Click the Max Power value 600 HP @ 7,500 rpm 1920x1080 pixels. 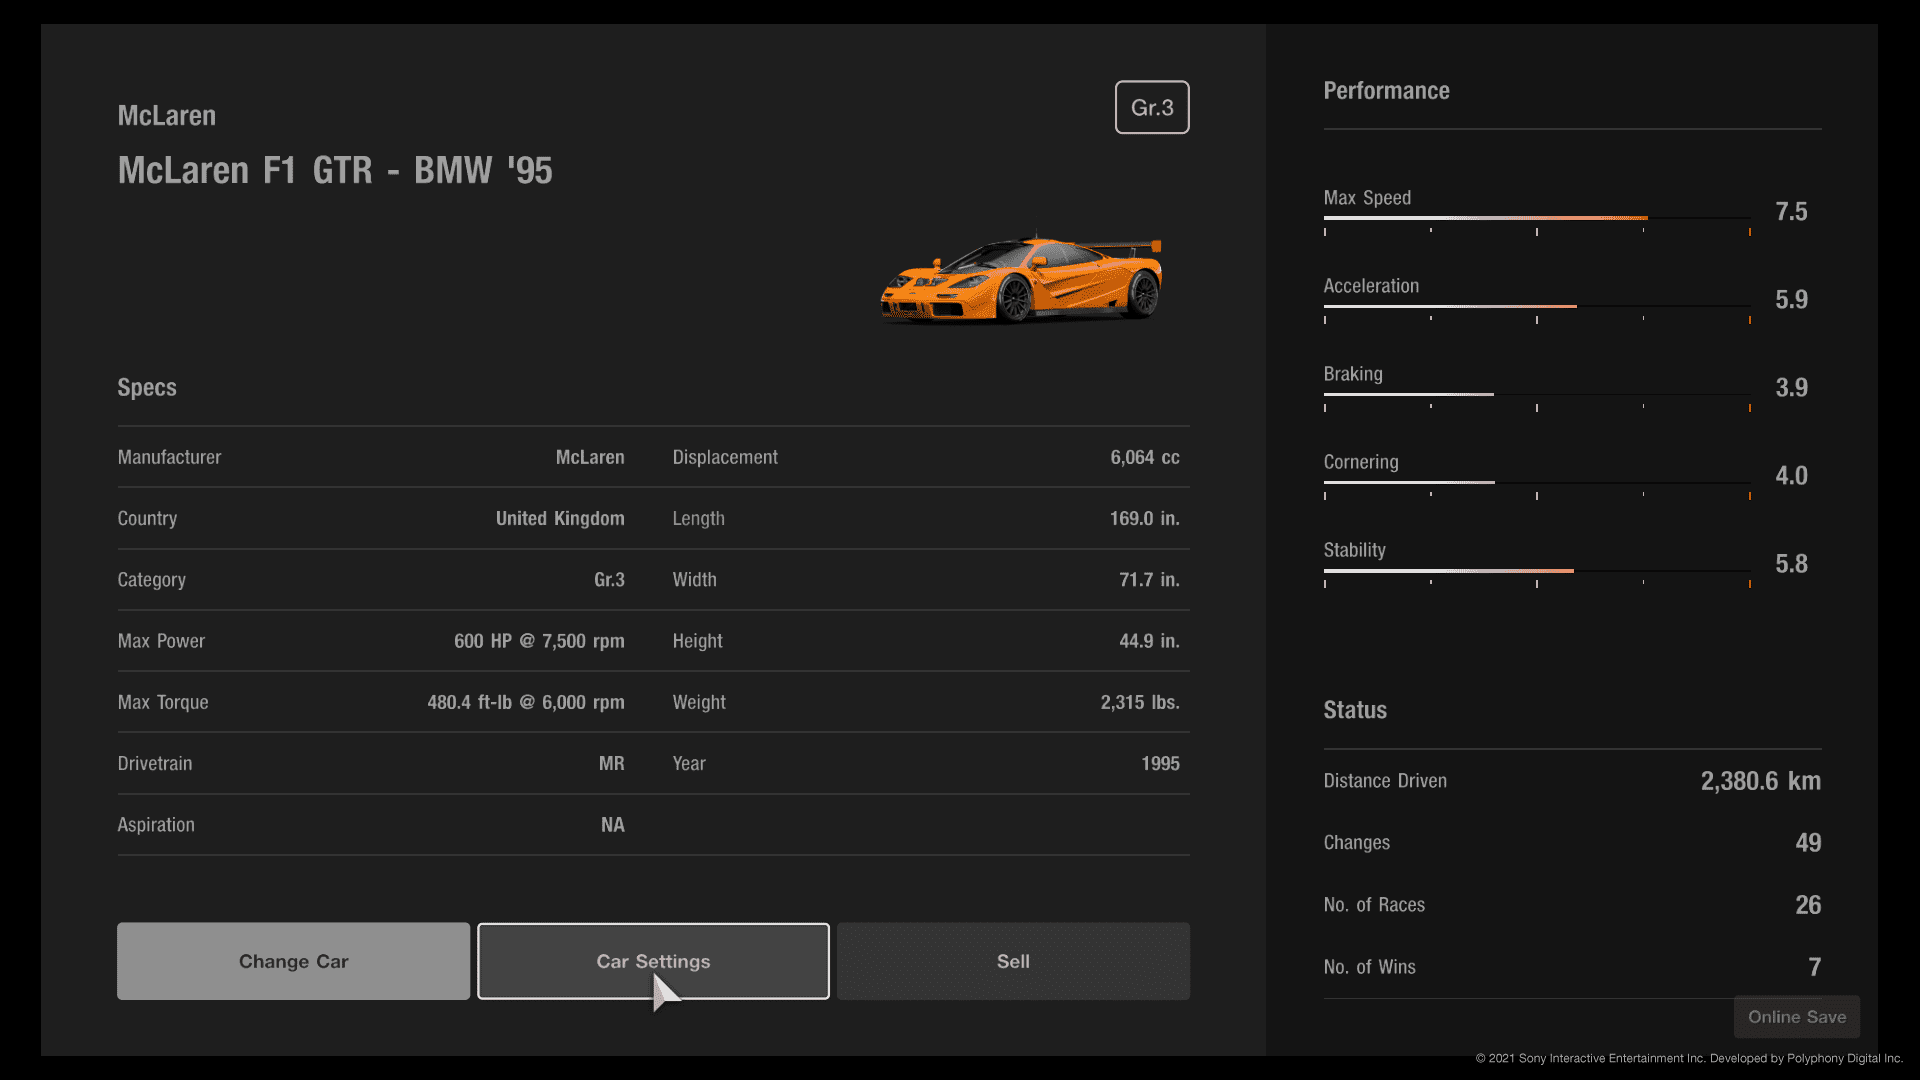tap(539, 641)
